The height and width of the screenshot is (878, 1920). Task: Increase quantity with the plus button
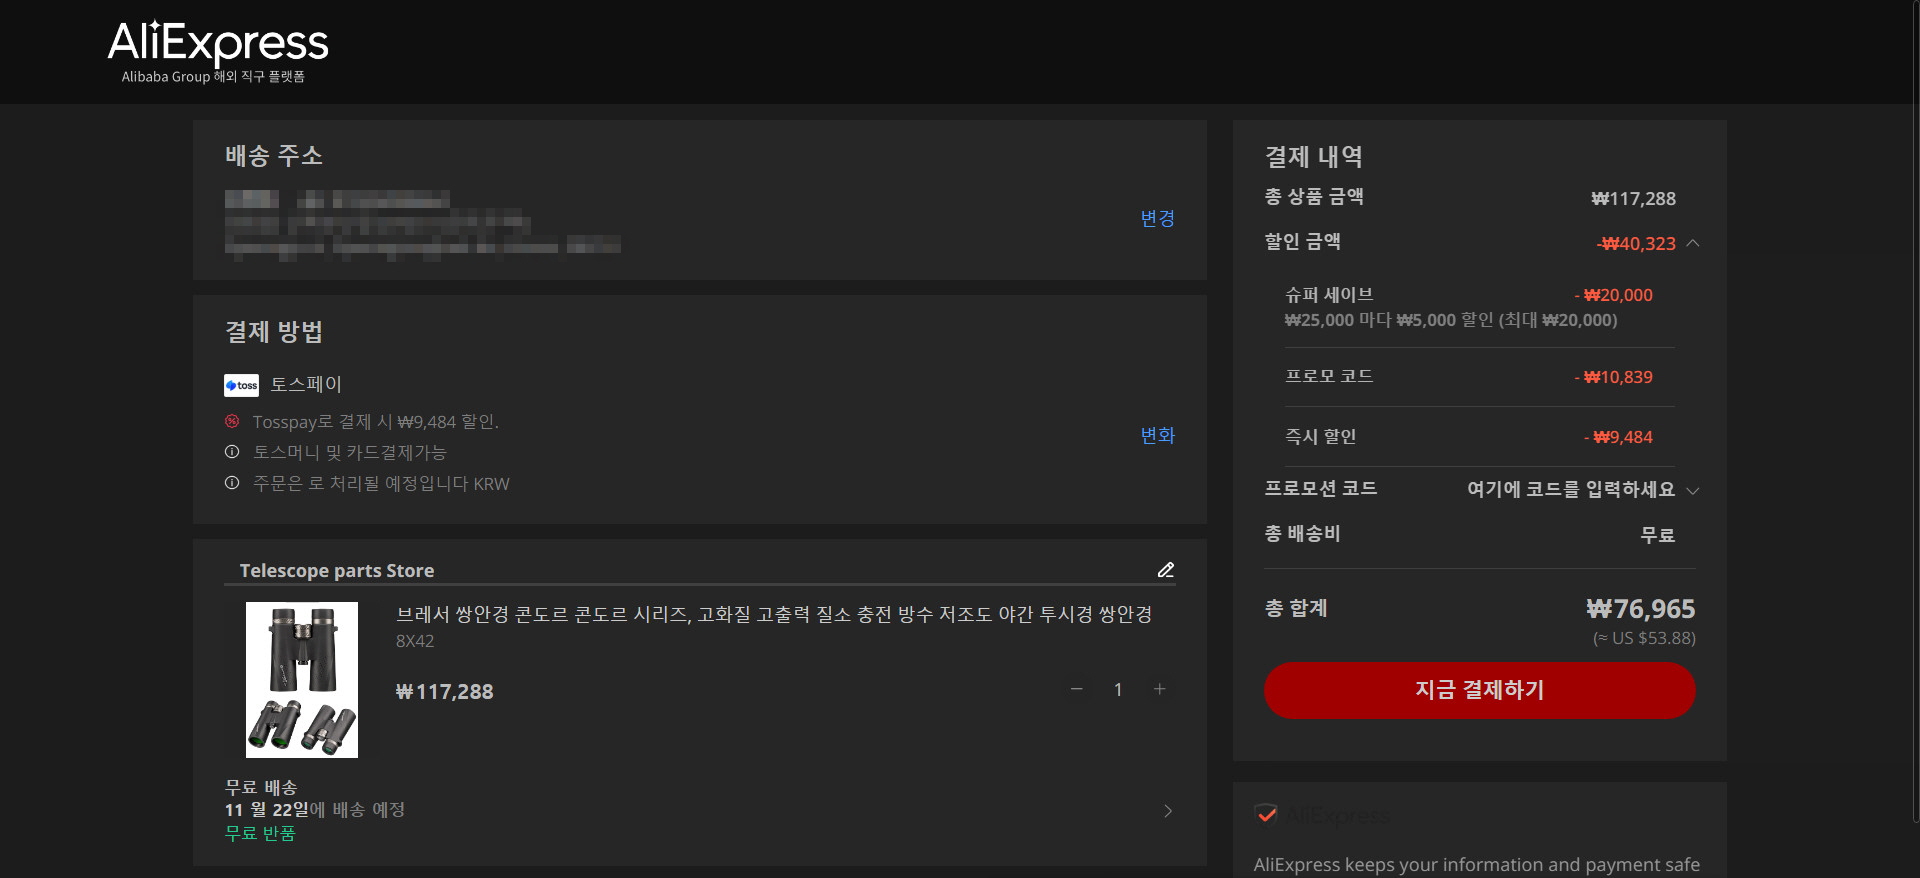(x=1160, y=689)
